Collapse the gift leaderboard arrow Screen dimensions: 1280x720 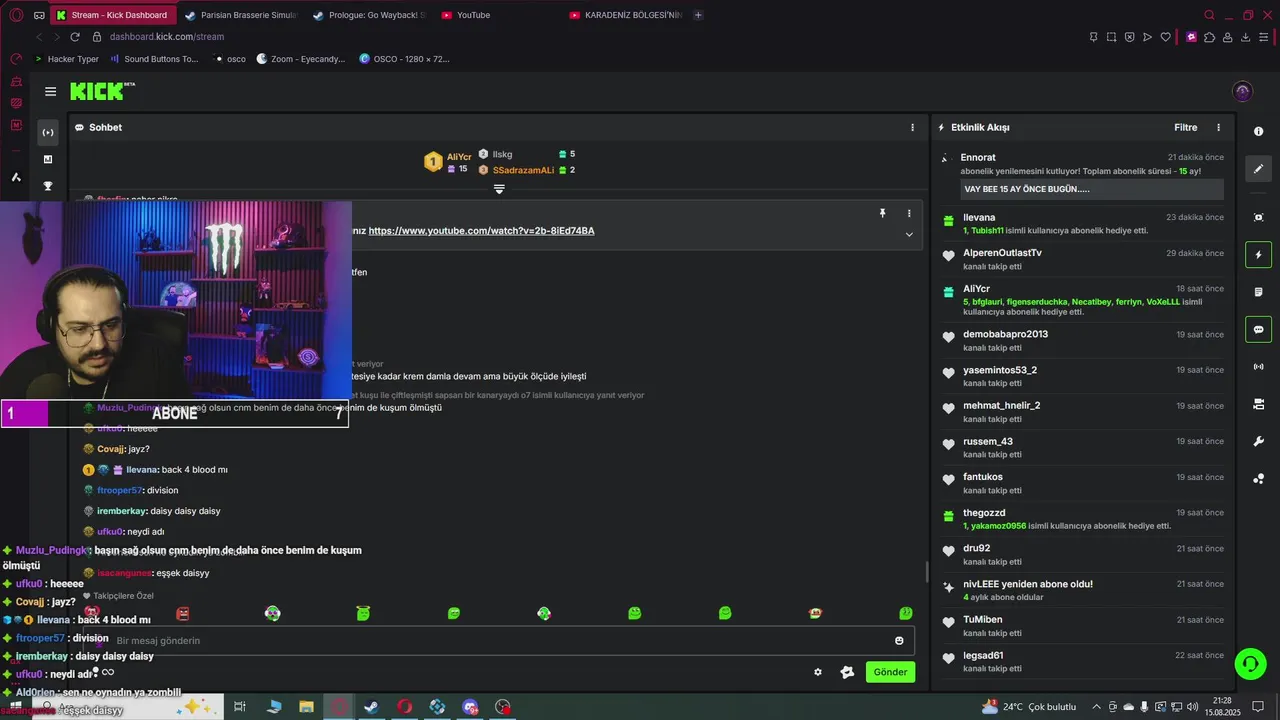click(499, 189)
